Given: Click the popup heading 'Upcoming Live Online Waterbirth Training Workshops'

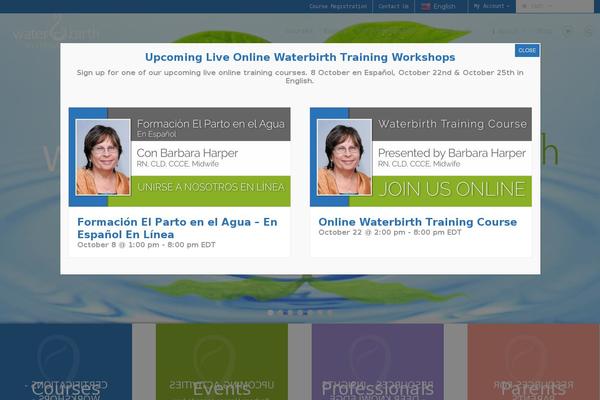Looking at the screenshot, I should (300, 57).
